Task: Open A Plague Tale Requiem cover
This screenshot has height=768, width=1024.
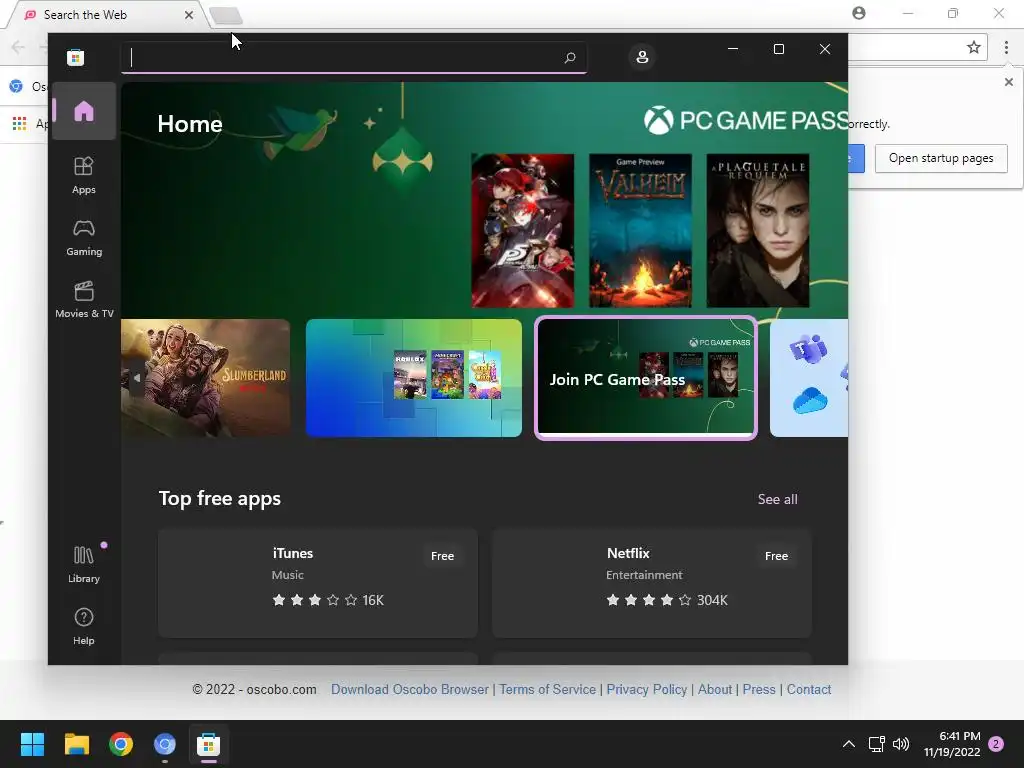Action: point(758,231)
